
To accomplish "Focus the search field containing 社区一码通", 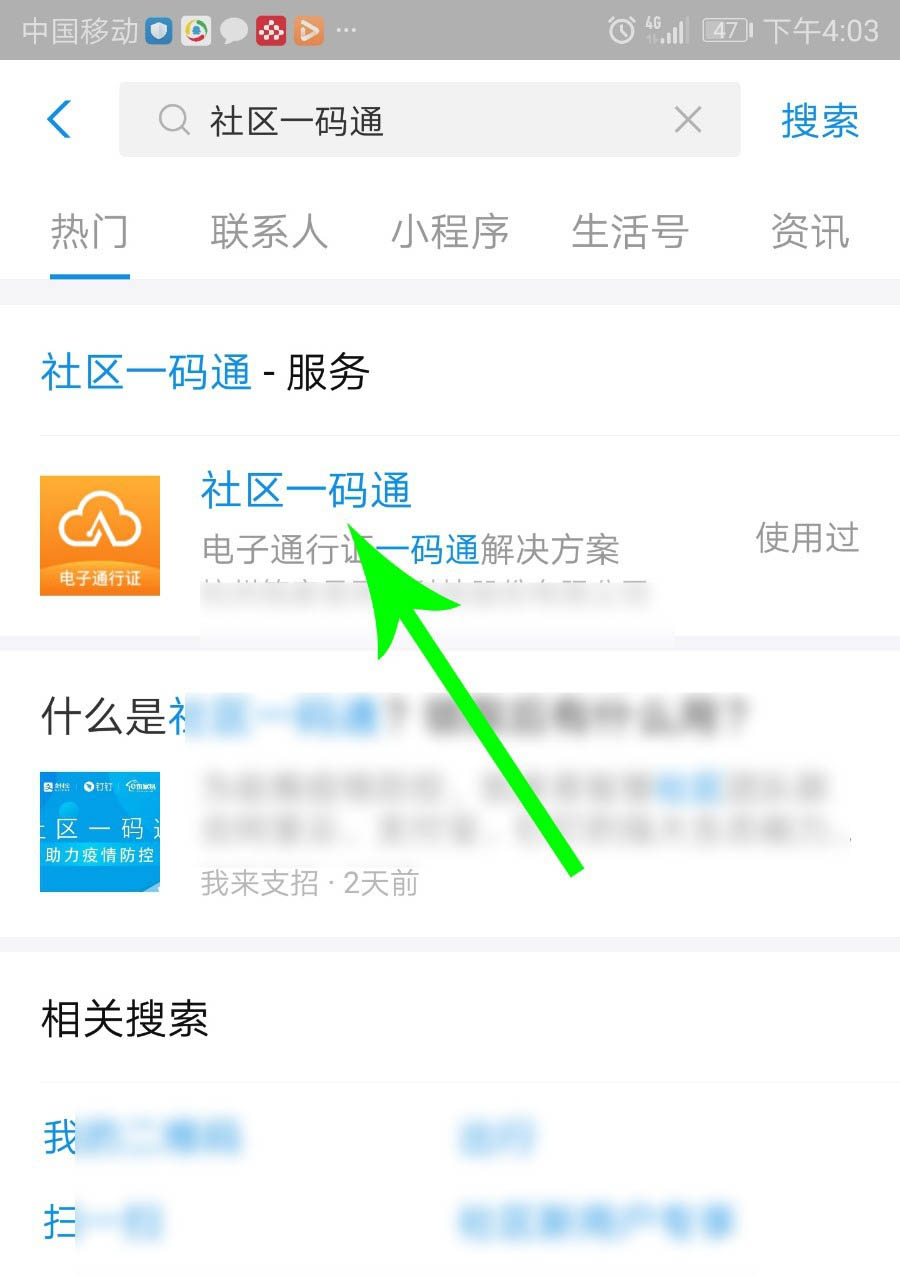I will tap(430, 120).
